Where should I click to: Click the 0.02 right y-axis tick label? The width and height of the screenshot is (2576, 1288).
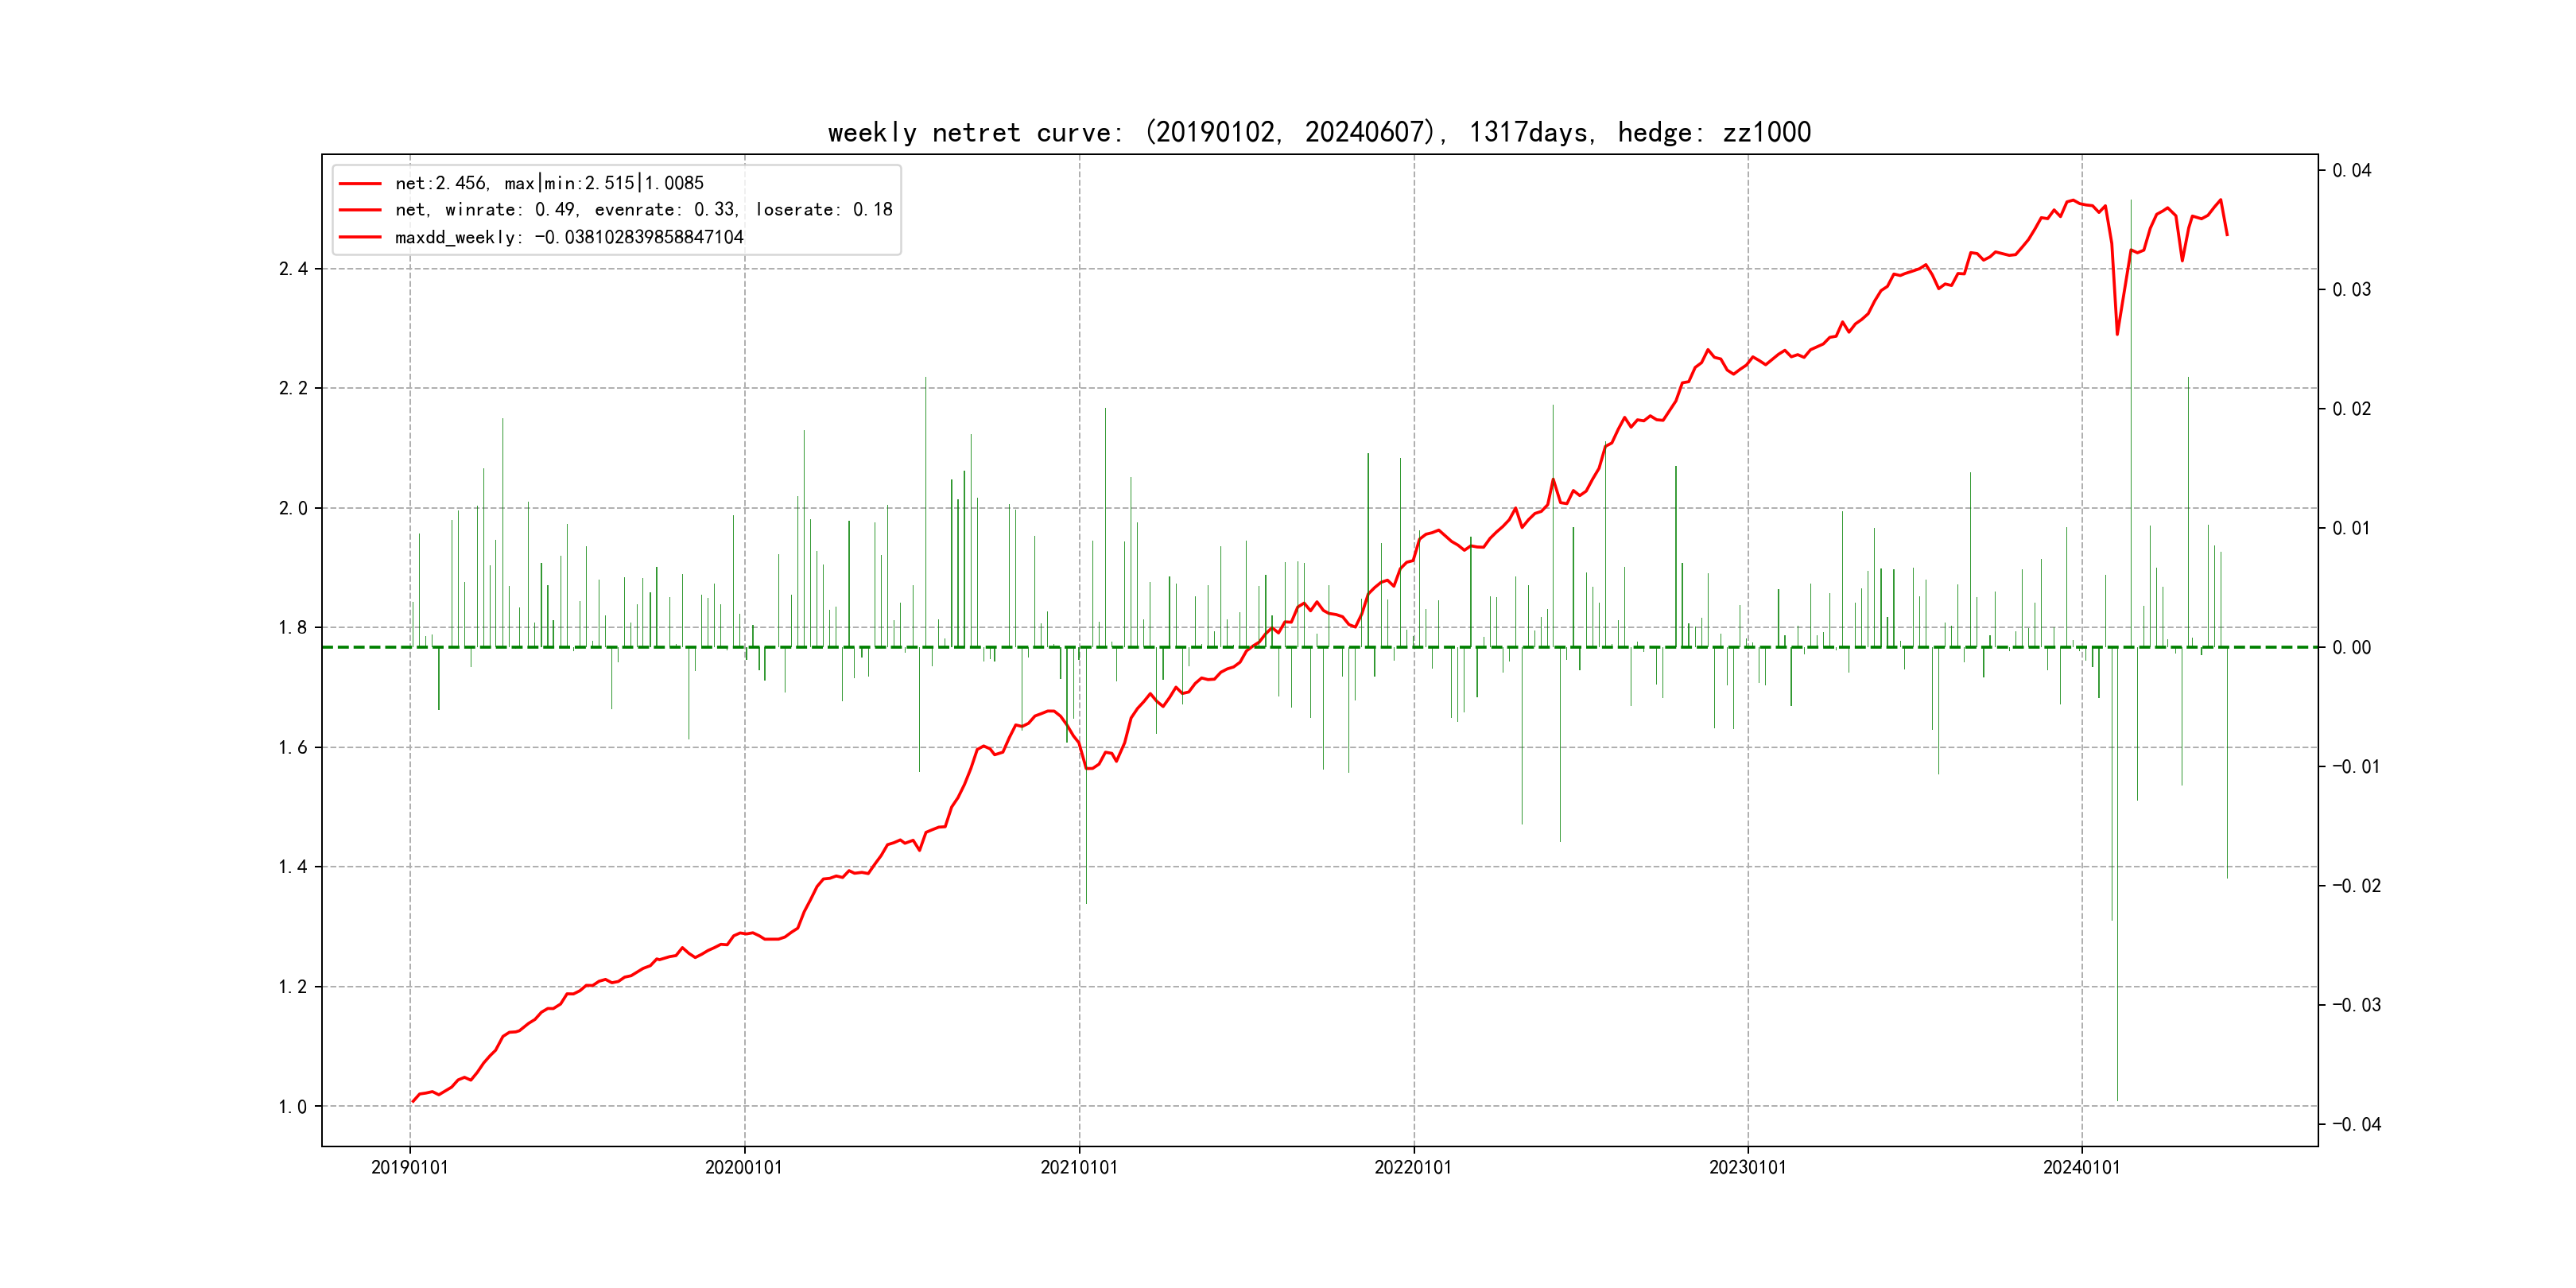coord(2352,409)
